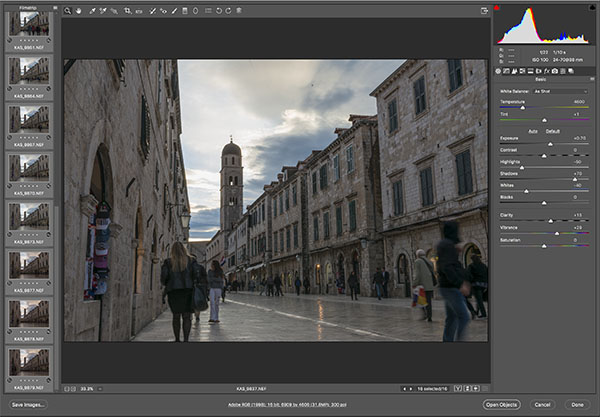600x417 pixels.
Task: Click the Whites slider handle
Action: click(526, 191)
